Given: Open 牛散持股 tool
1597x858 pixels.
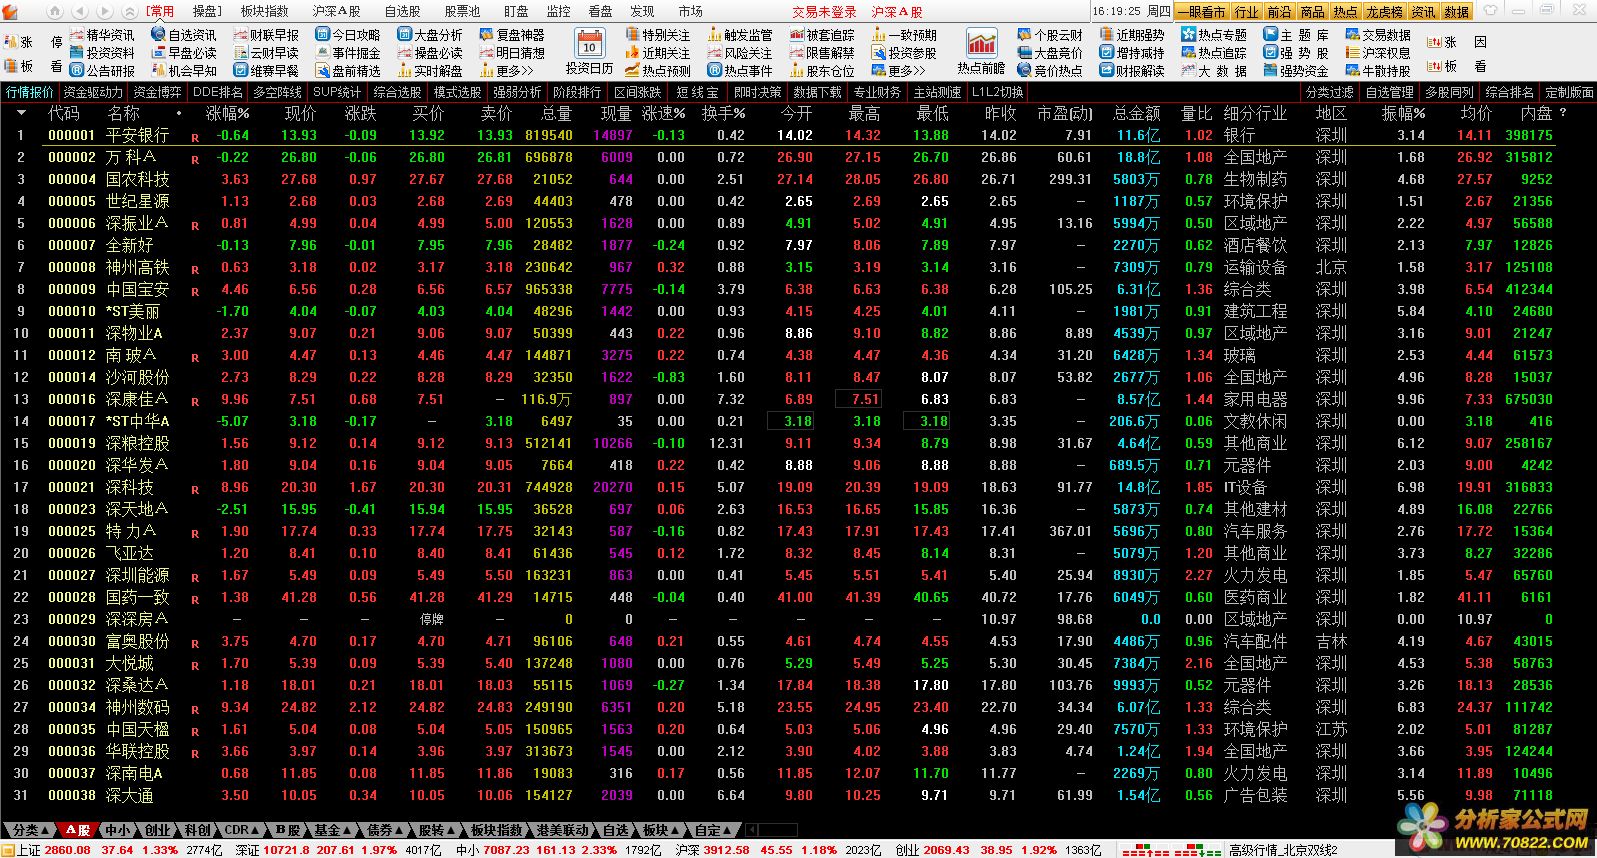Looking at the screenshot, I should tap(1378, 71).
